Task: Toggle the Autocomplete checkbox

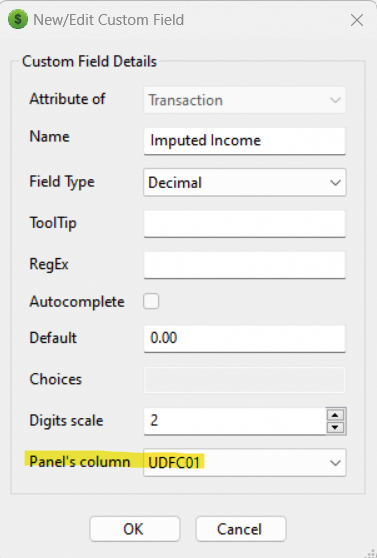Action: pos(151,301)
